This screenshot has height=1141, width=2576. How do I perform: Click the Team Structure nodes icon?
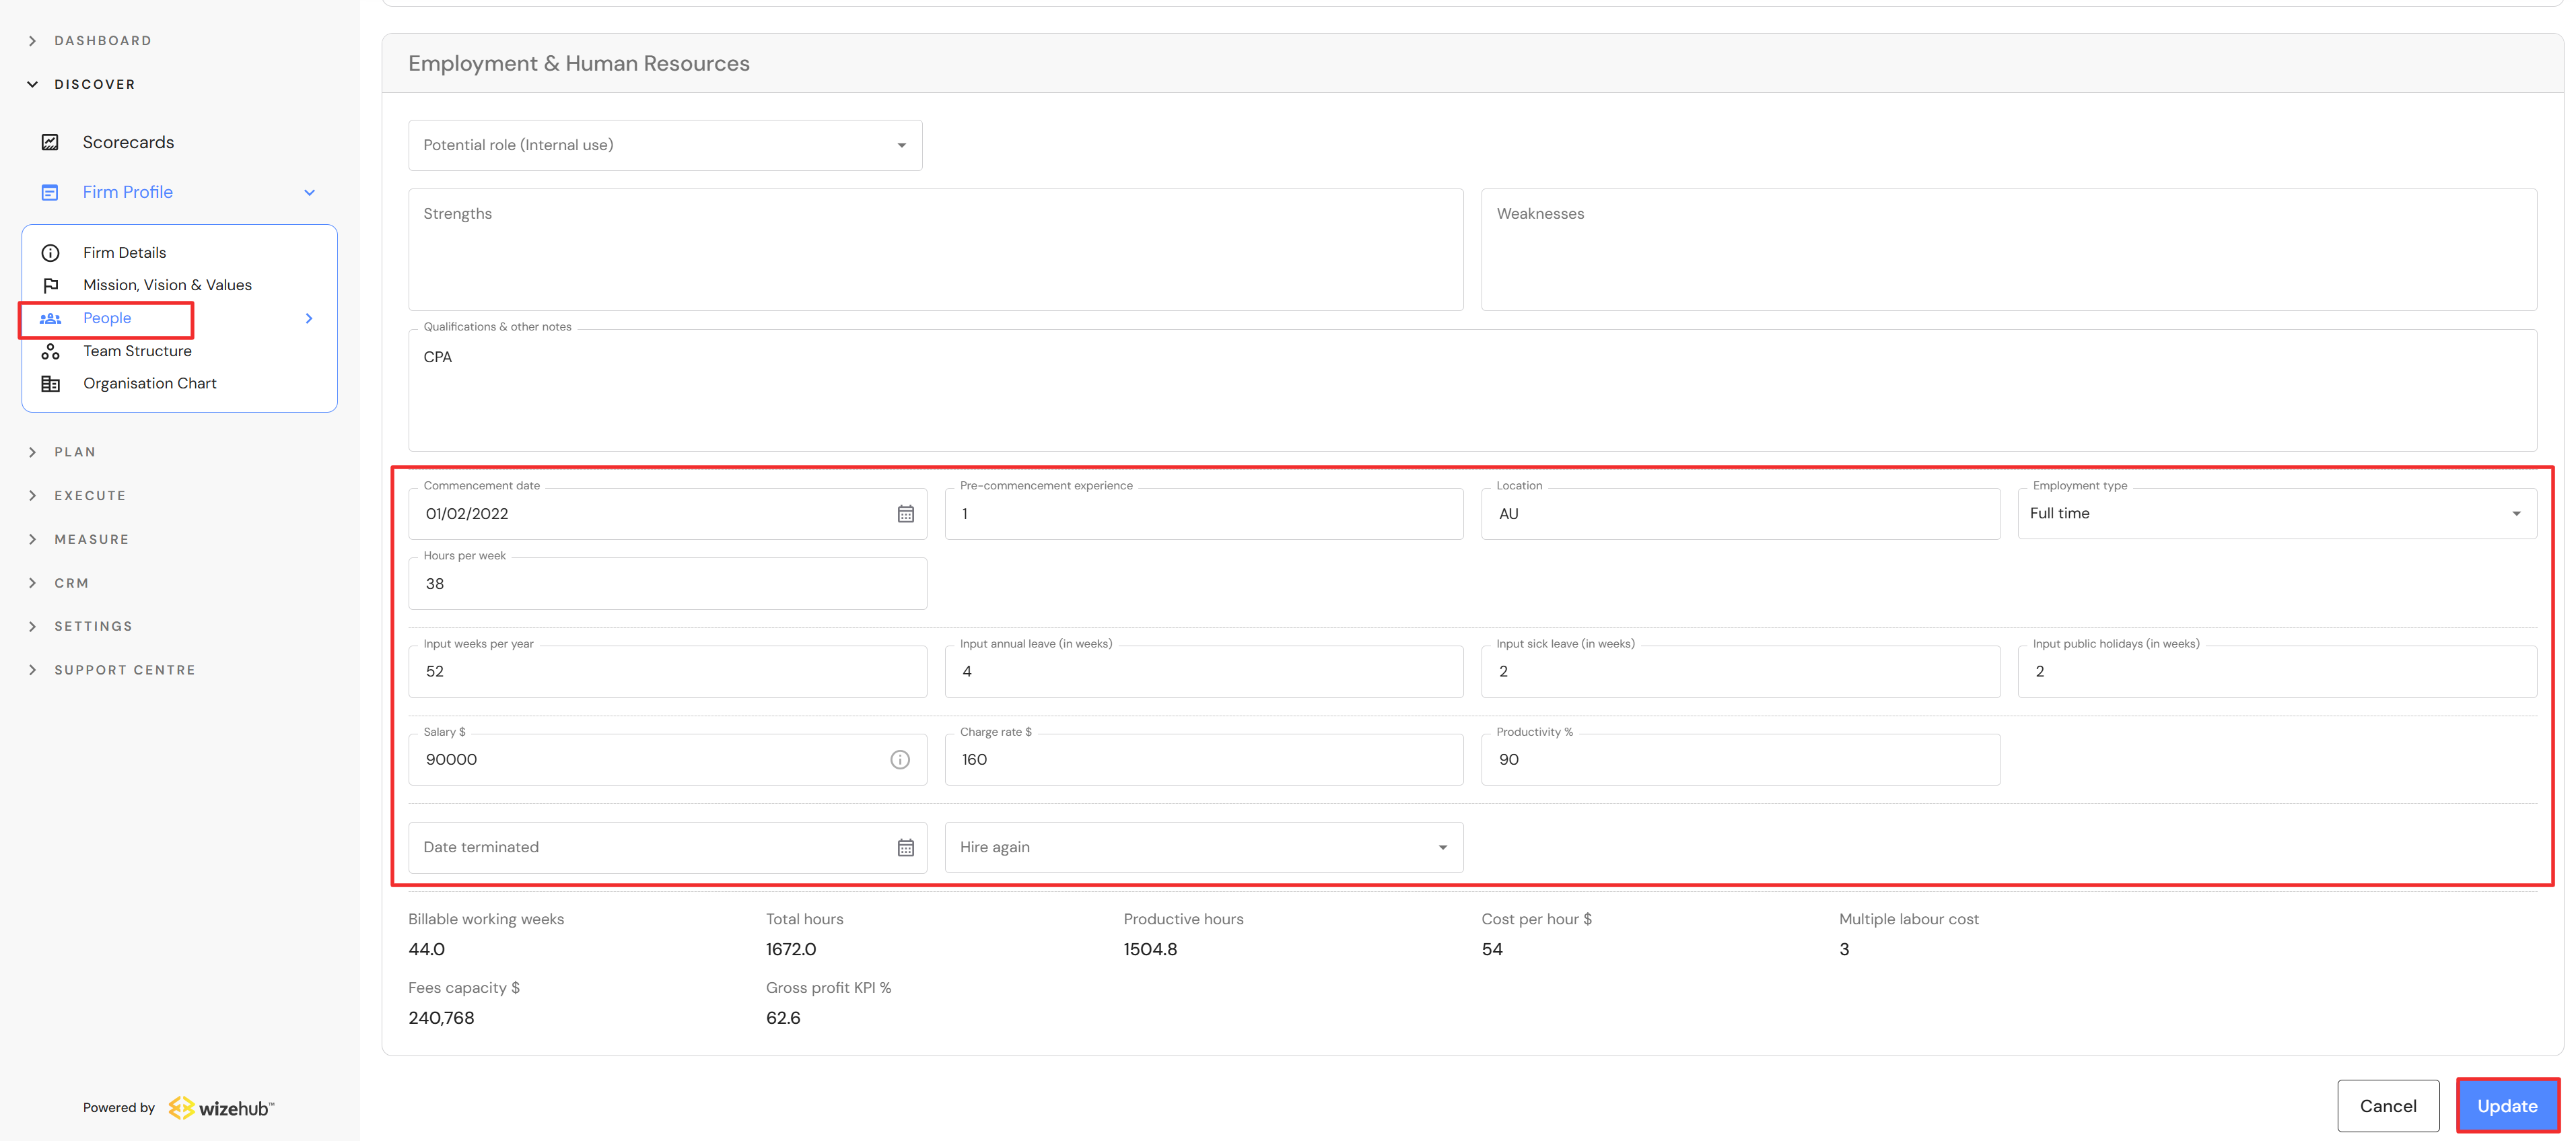point(50,351)
